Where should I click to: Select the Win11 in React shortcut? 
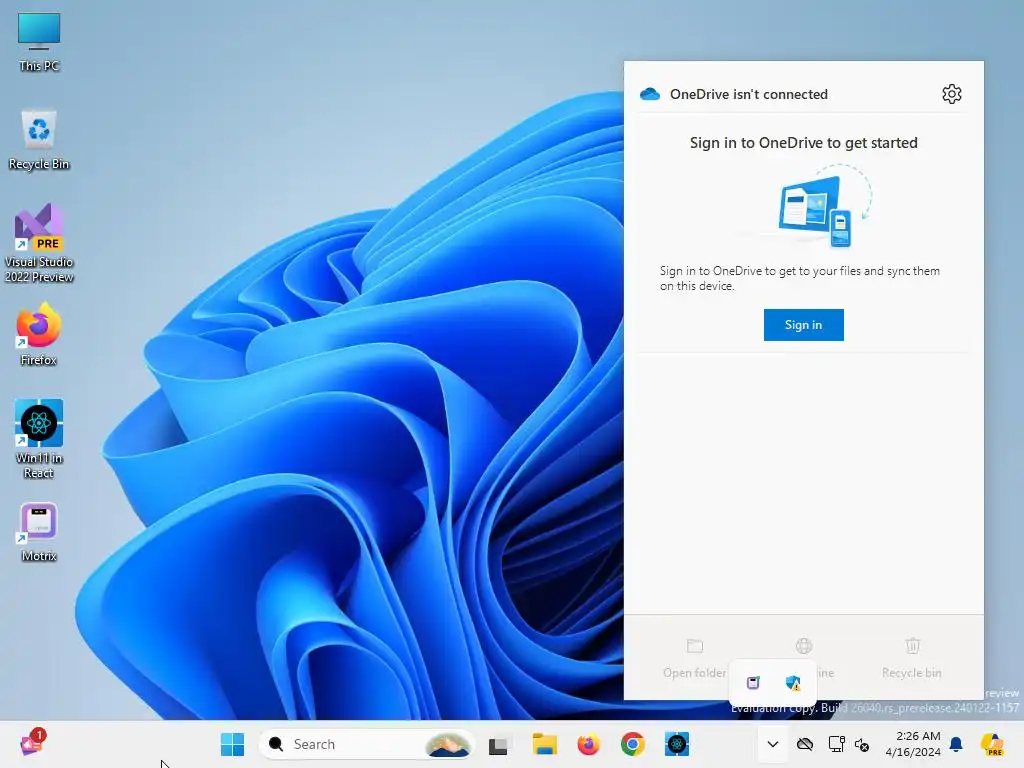click(39, 439)
